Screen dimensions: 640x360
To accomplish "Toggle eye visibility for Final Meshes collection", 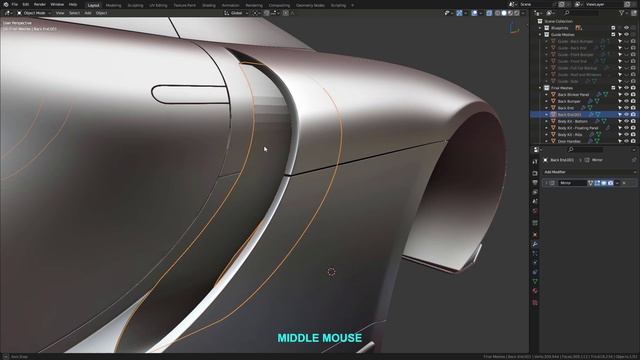I will [x=627, y=88].
